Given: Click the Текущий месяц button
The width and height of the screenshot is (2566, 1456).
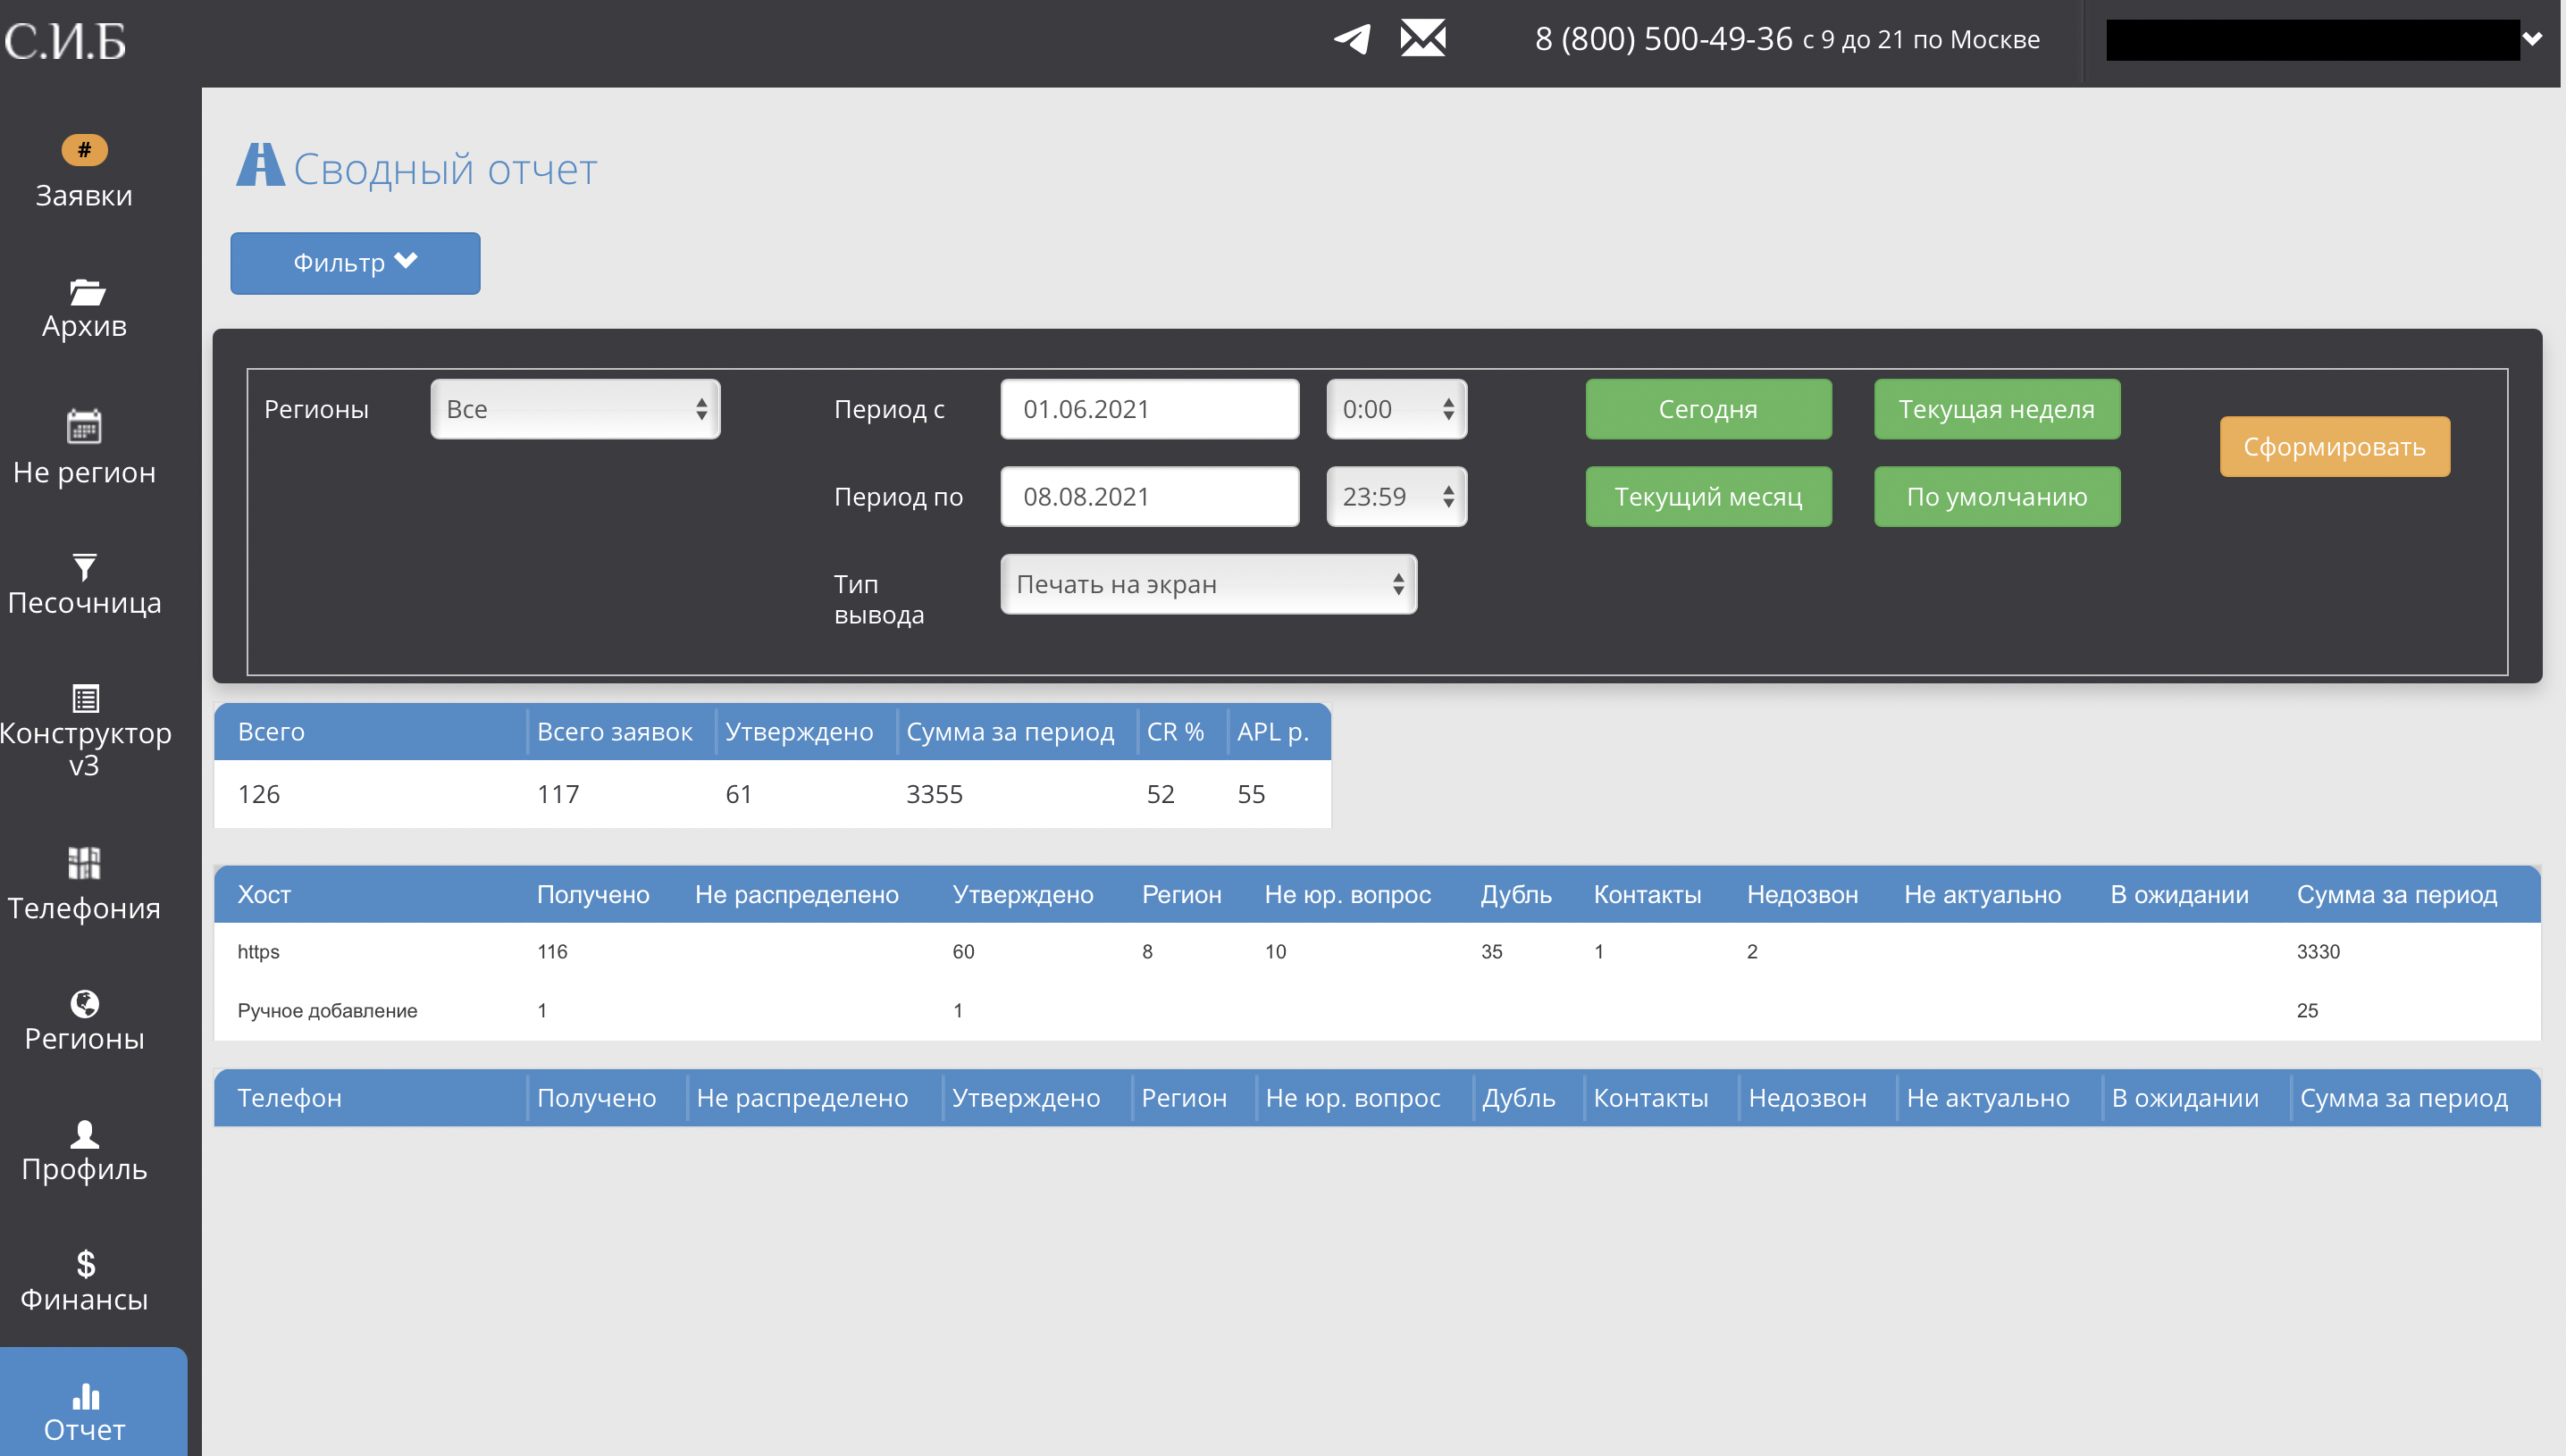Looking at the screenshot, I should (1708, 497).
